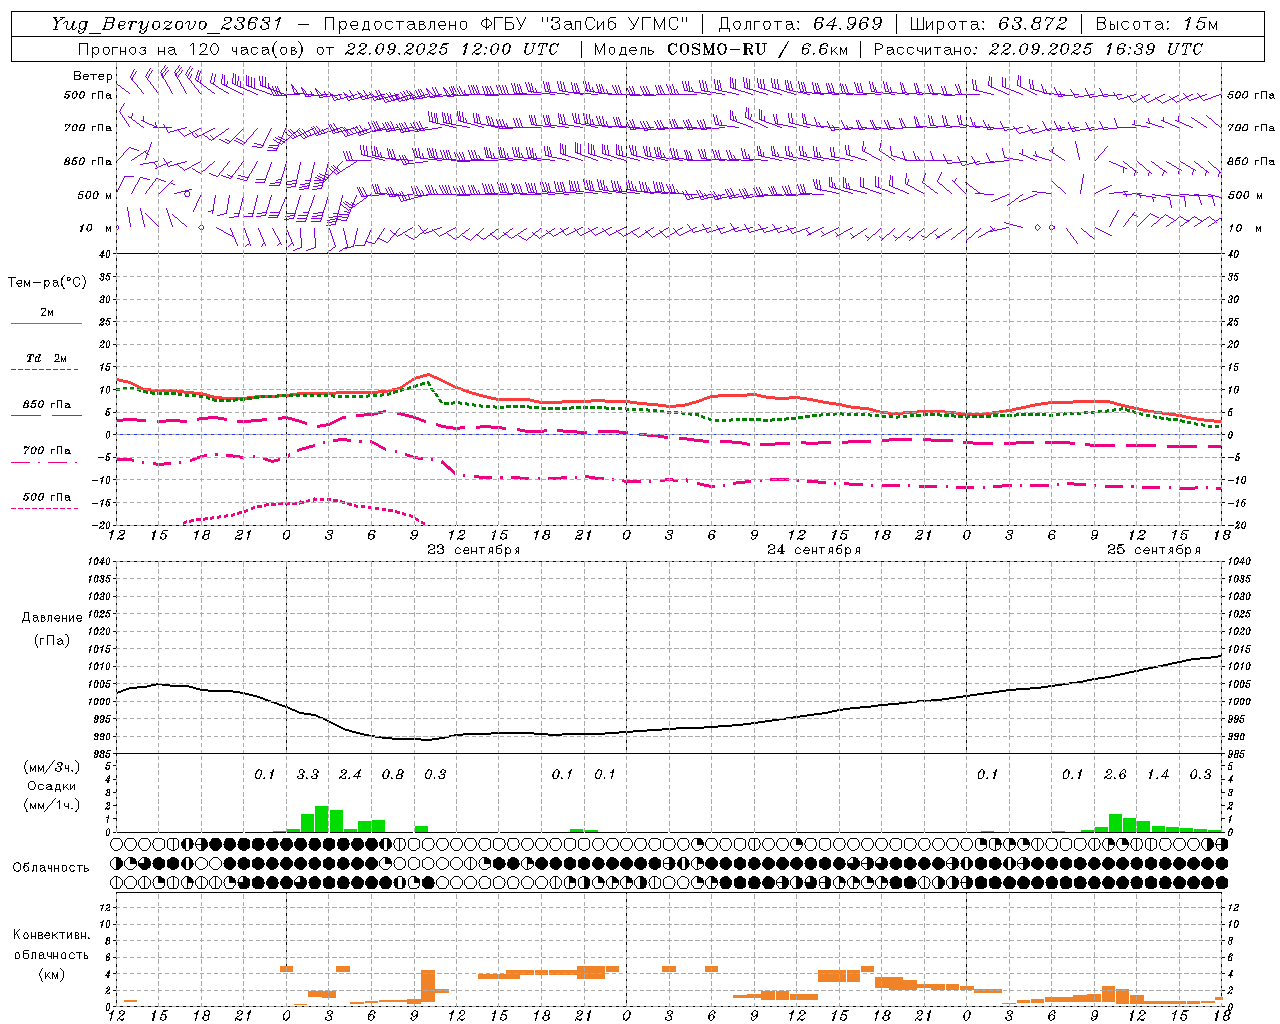Click the Облачность cloud cover label
Image resolution: width=1280 pixels, height=1024 pixels.
click(51, 868)
